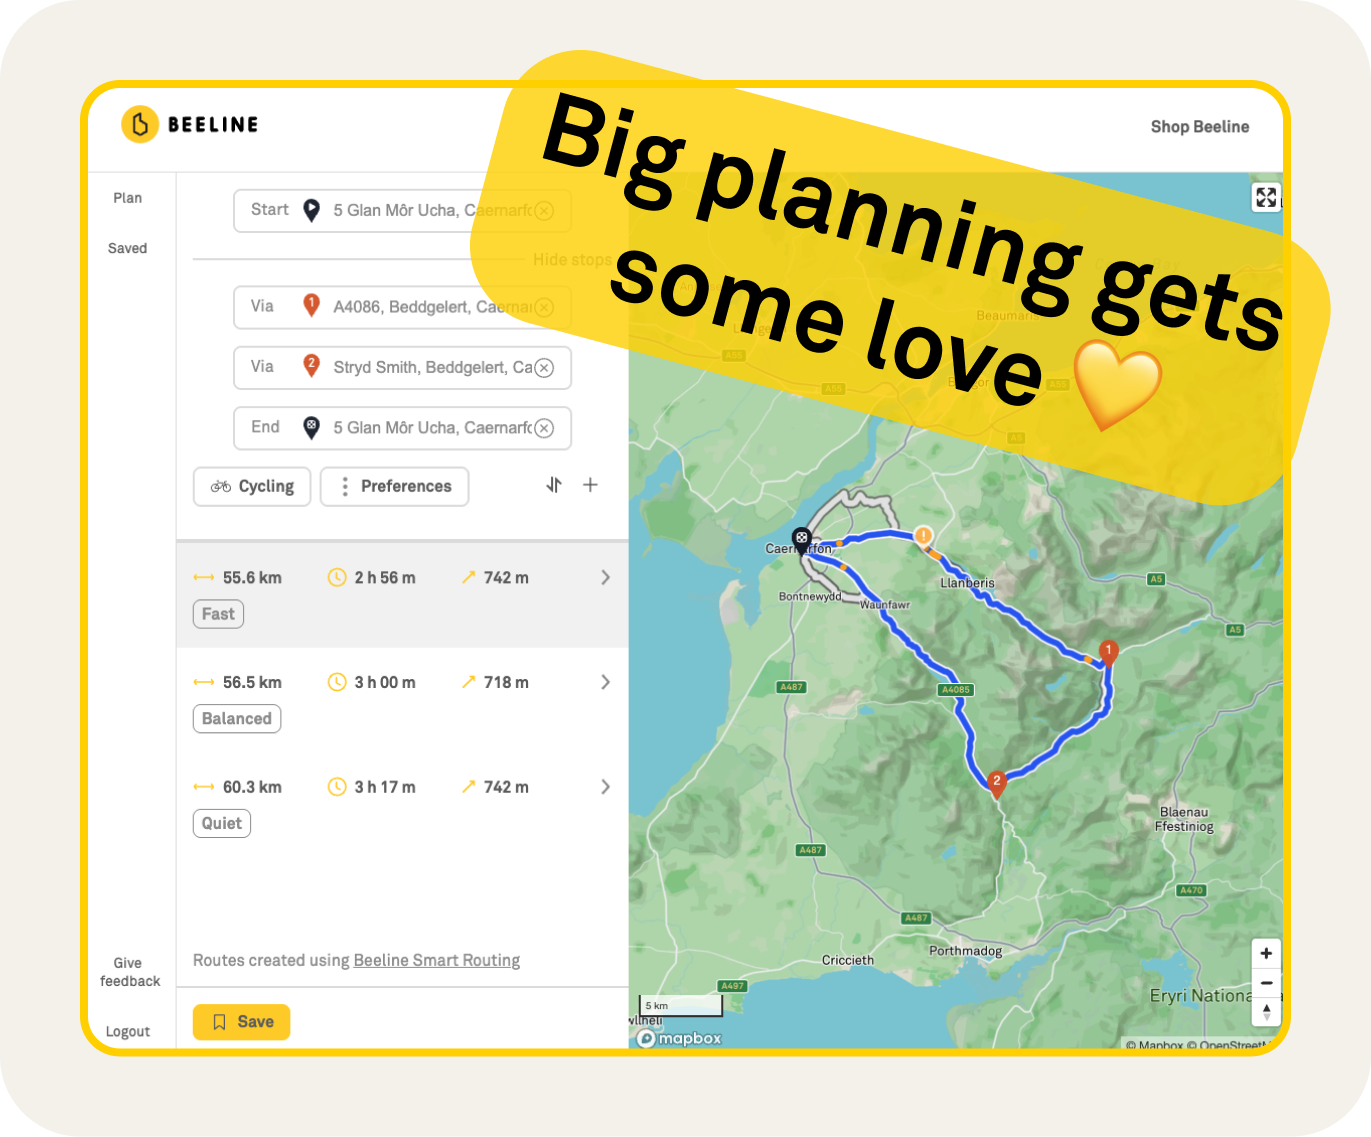Screen dimensions: 1371x1137
Task: Click the 55.6 km distance text
Action: 252,578
